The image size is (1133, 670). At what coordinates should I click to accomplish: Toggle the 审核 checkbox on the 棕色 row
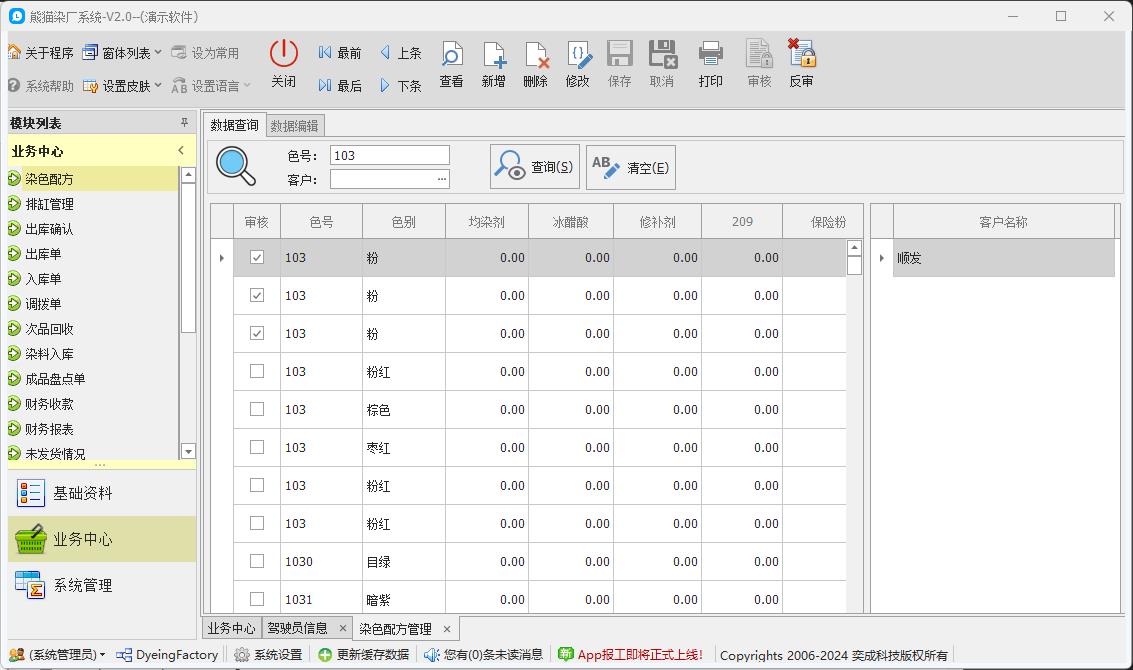[x=257, y=409]
